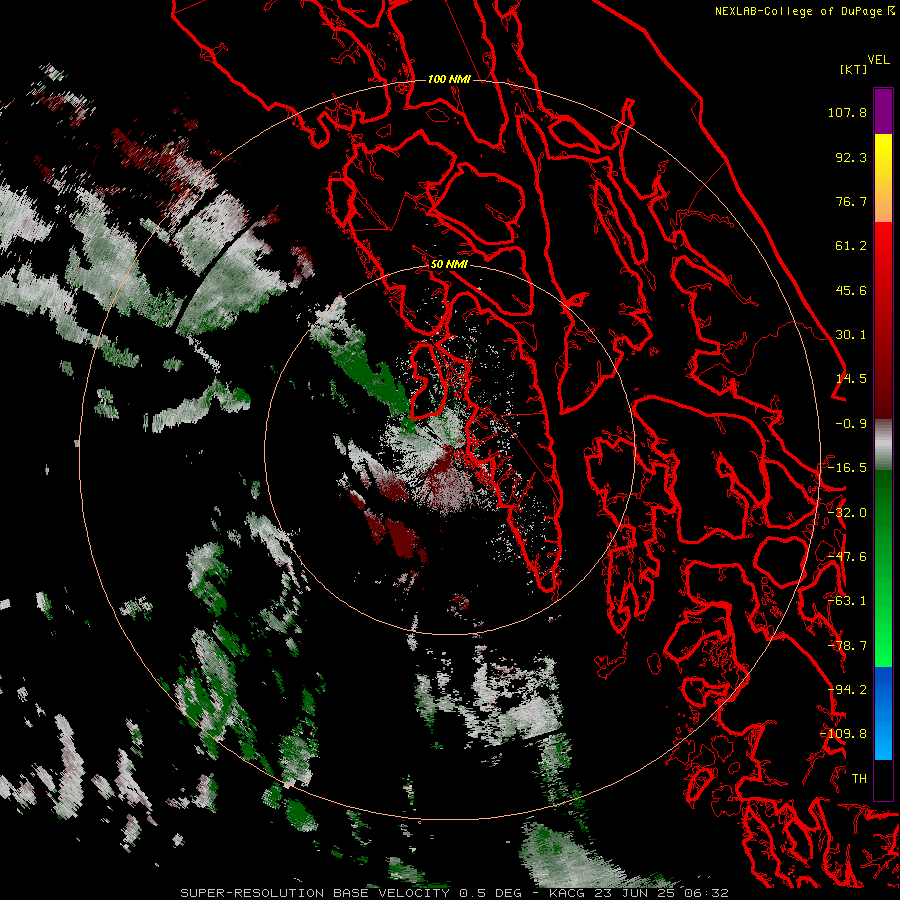This screenshot has height=900, width=900.
Task: Click the 92.3 velocity scale value
Action: pyautogui.click(x=851, y=157)
